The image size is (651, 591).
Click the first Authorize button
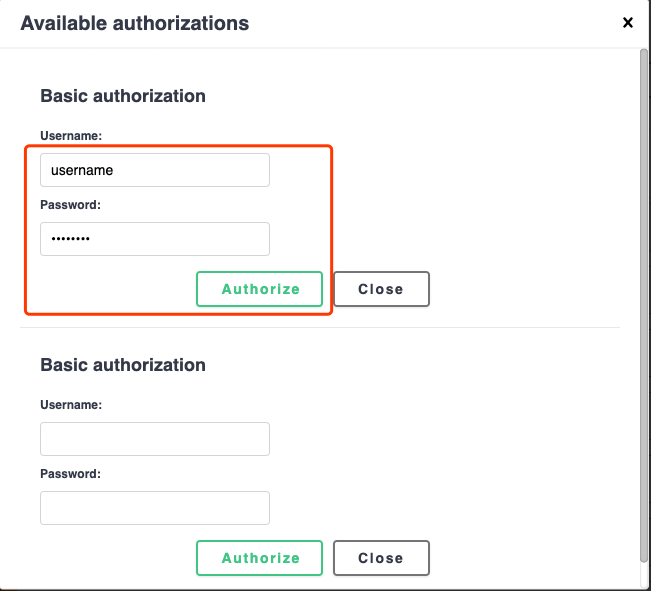[x=259, y=289]
